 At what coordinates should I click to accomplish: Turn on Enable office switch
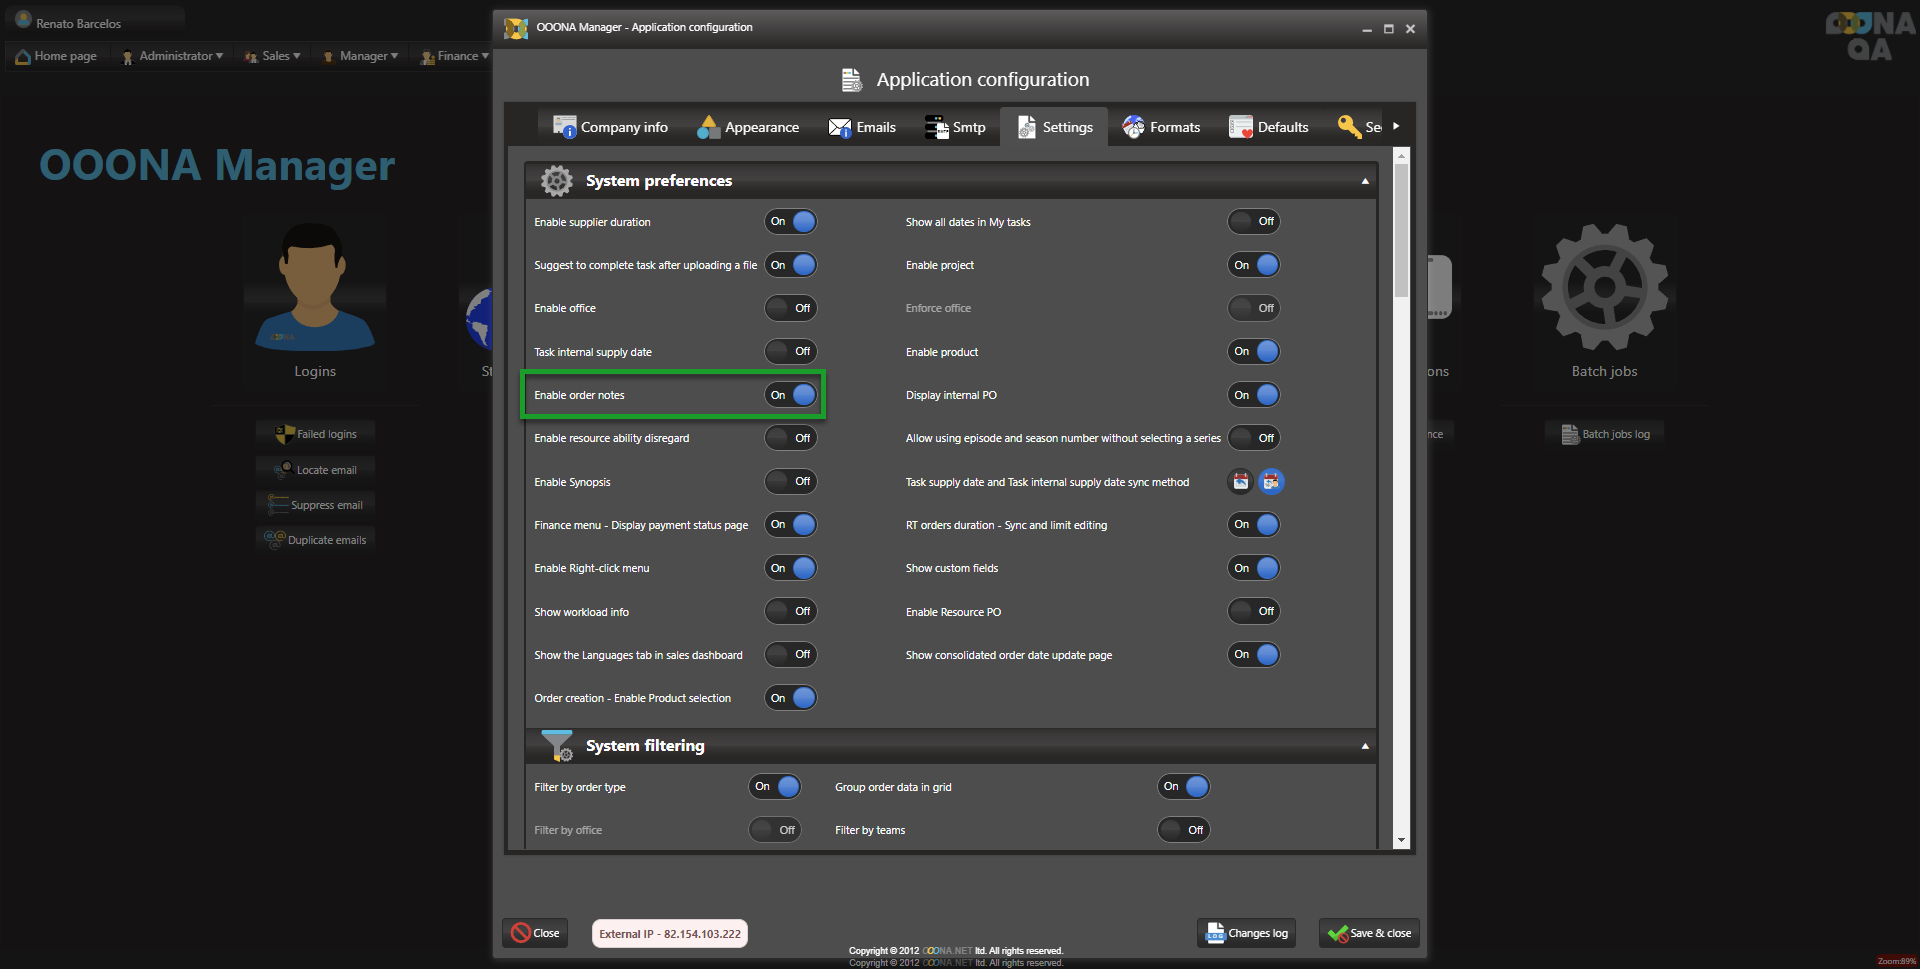click(791, 308)
